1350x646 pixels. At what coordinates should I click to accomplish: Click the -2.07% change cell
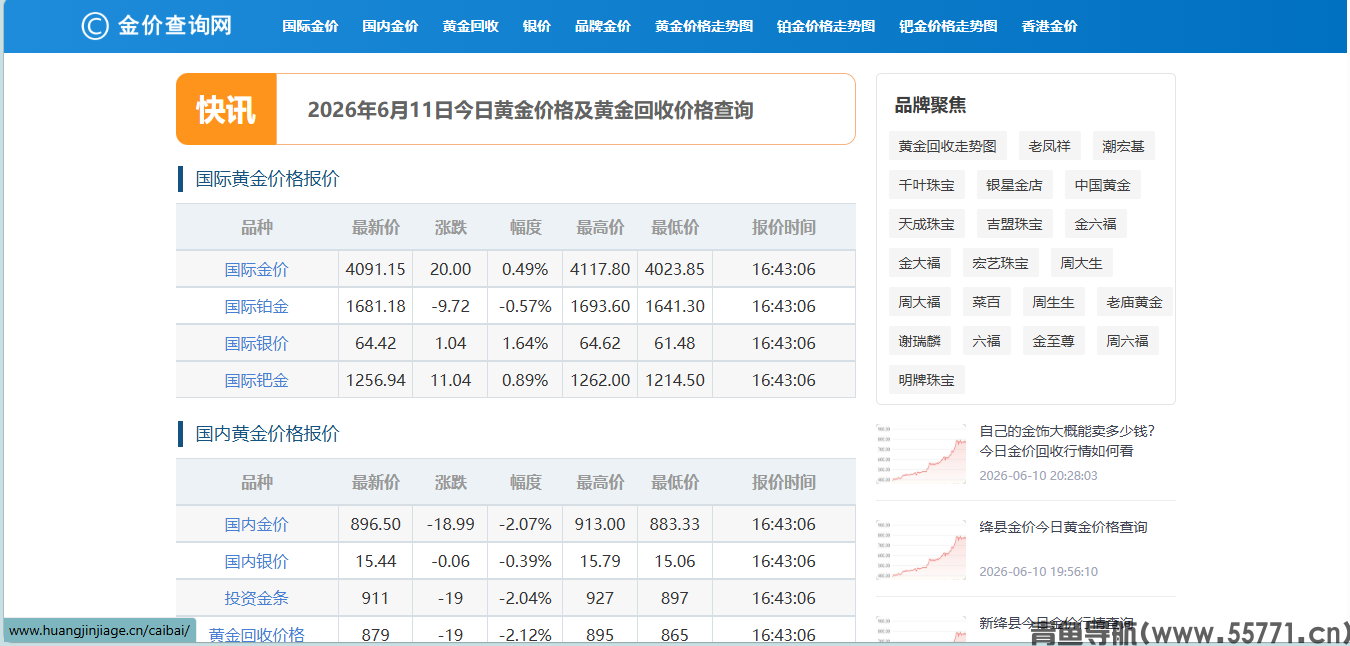(526, 524)
